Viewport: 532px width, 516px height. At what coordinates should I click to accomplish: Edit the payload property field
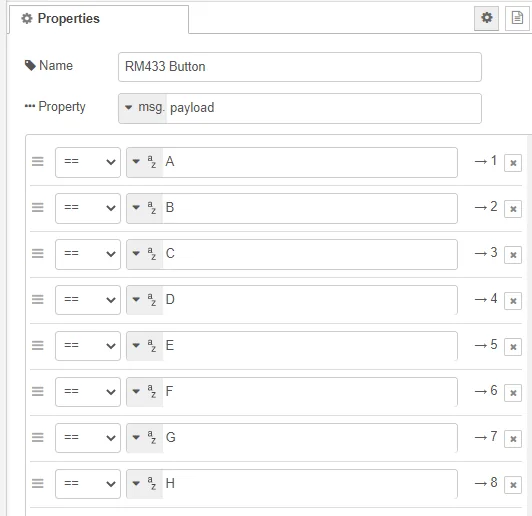324,108
